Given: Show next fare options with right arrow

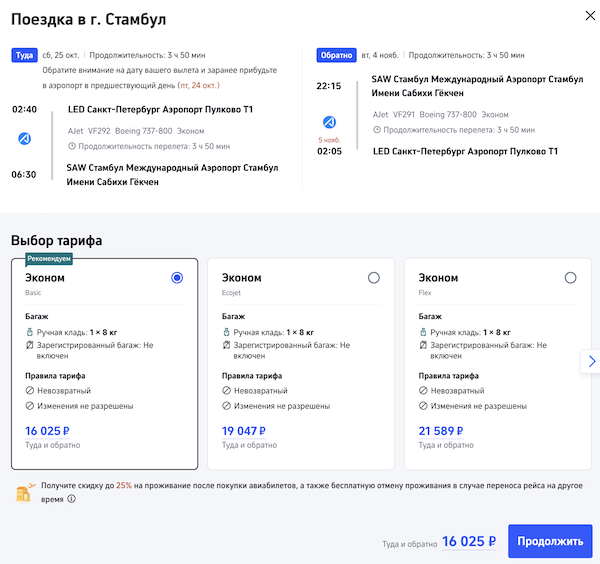Looking at the screenshot, I should point(591,361).
